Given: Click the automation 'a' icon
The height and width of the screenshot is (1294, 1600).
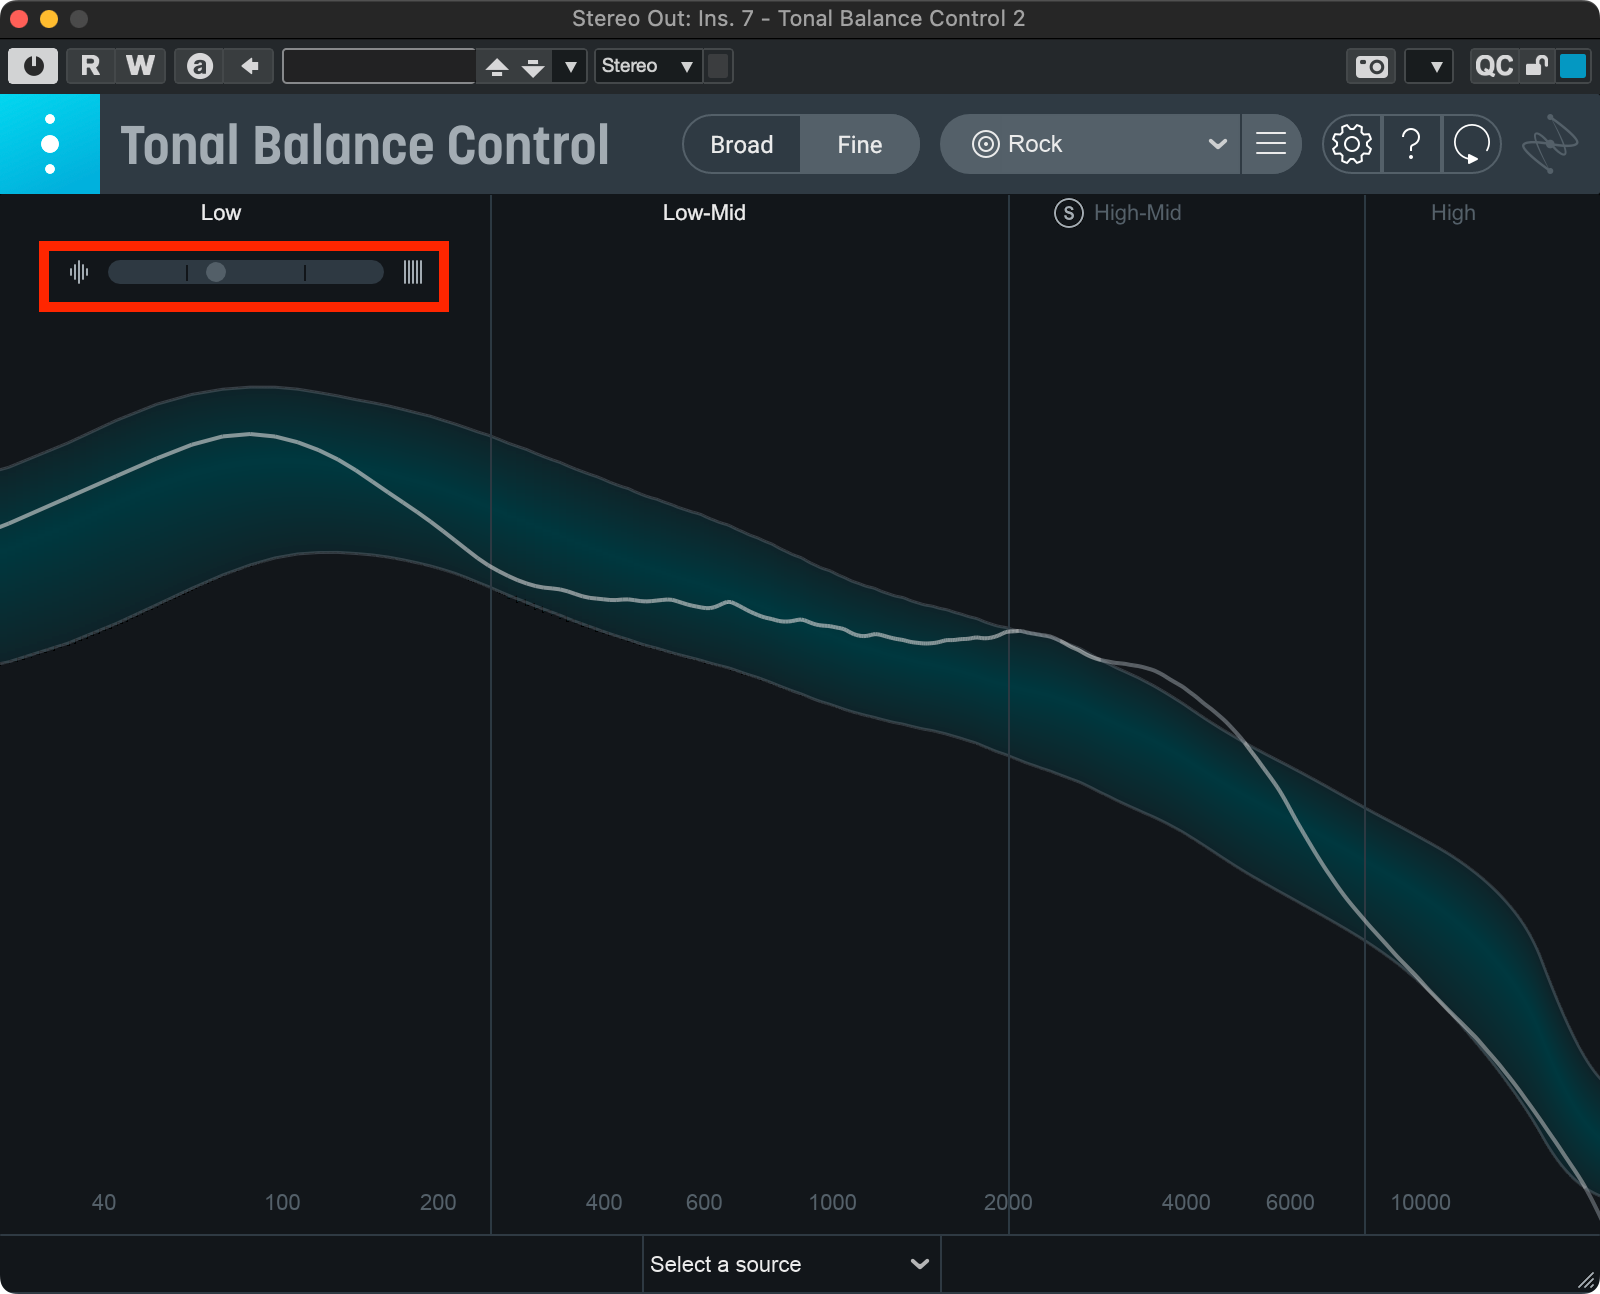Looking at the screenshot, I should 200,67.
